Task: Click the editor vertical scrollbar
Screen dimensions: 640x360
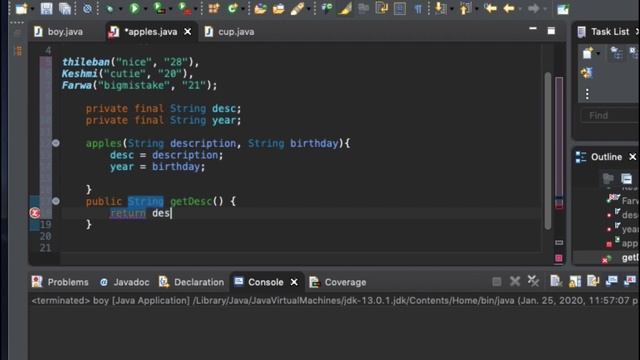Action: (548, 150)
